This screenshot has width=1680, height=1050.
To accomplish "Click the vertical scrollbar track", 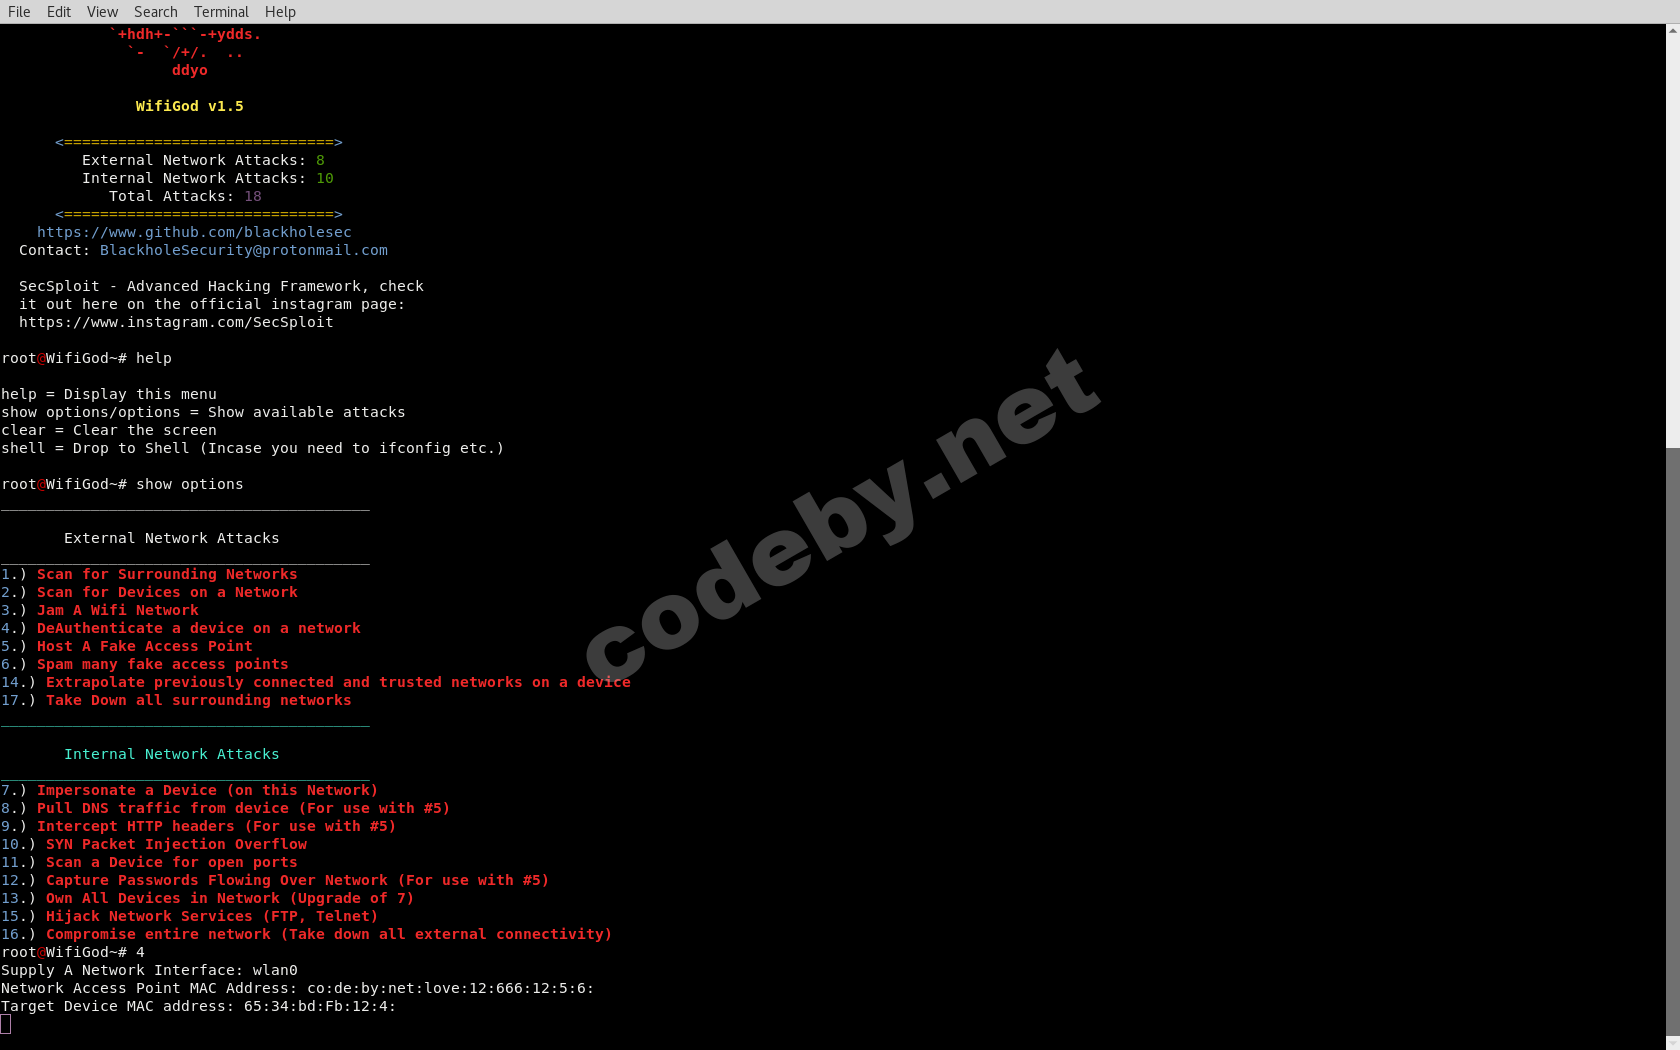I will [1672, 537].
